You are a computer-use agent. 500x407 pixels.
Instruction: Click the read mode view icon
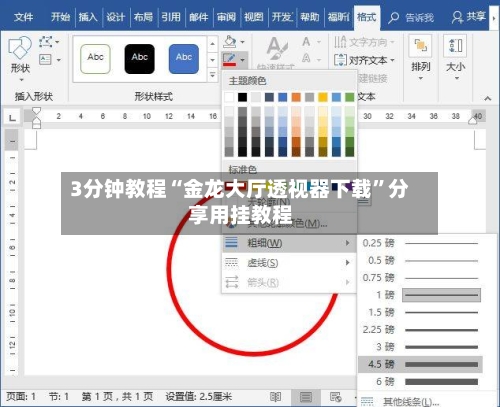(275, 397)
